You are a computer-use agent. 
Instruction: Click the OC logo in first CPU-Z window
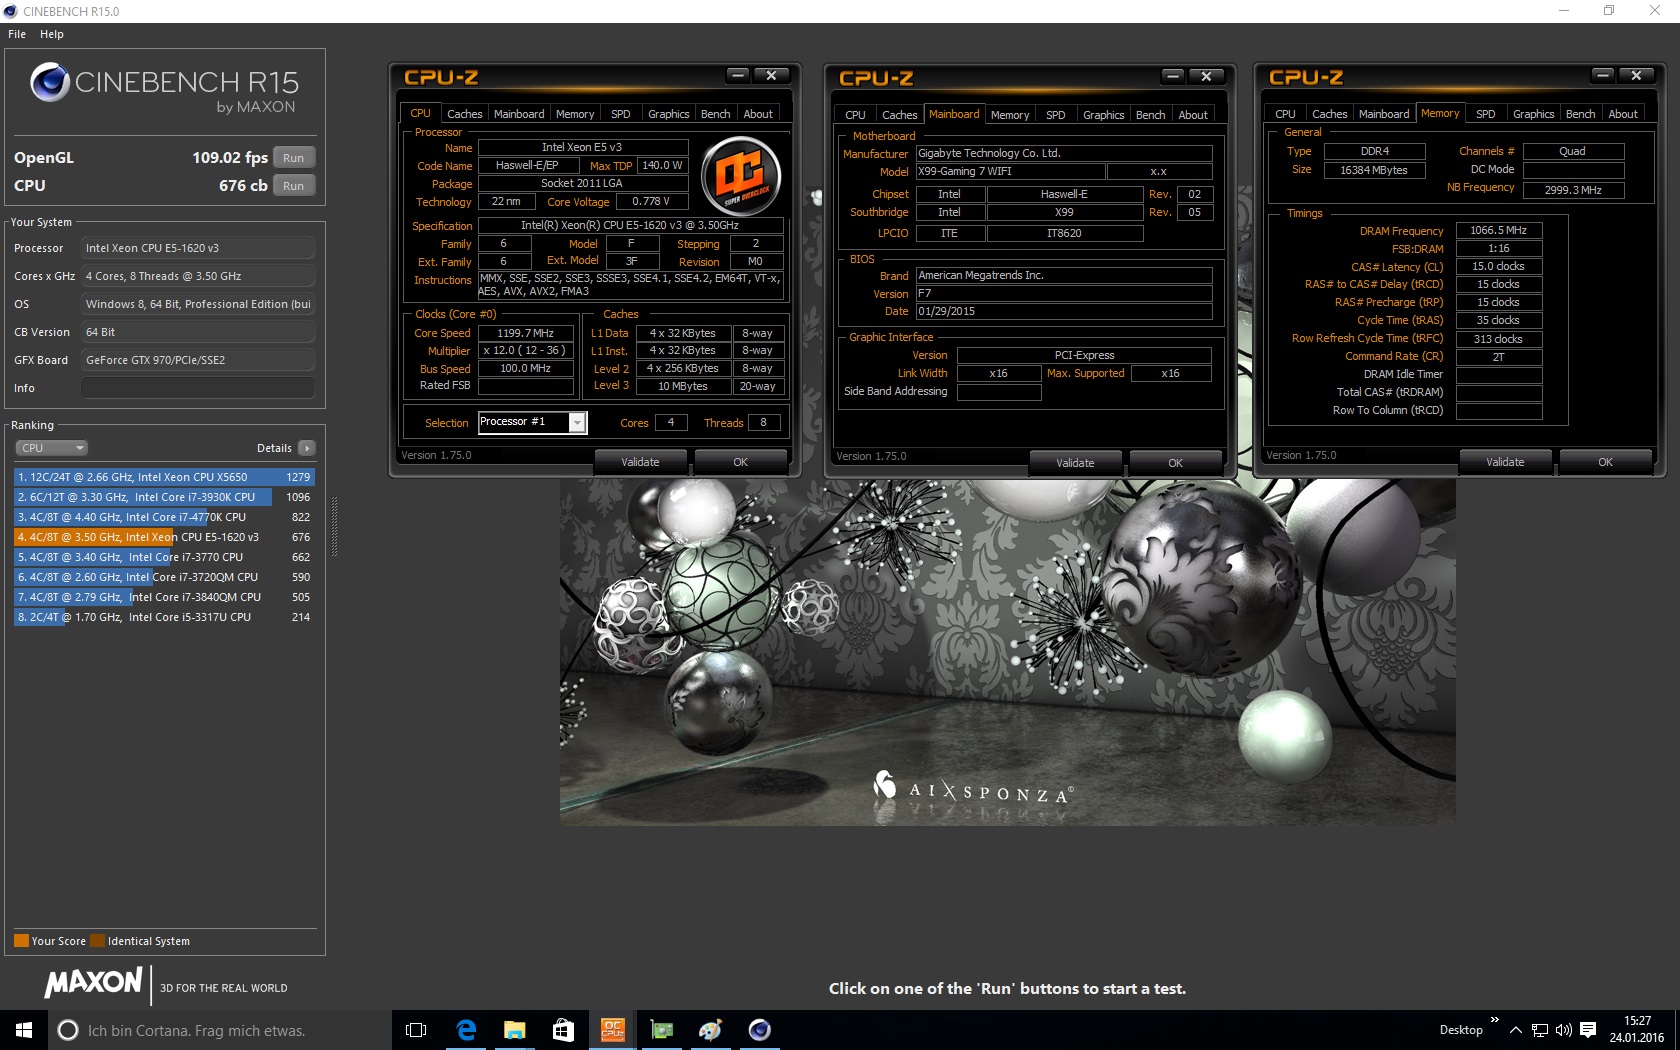[741, 176]
